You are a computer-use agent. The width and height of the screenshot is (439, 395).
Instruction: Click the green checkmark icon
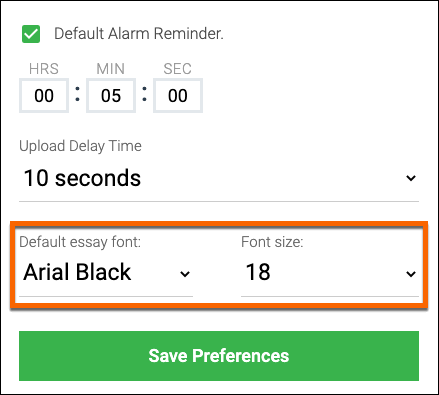31,34
